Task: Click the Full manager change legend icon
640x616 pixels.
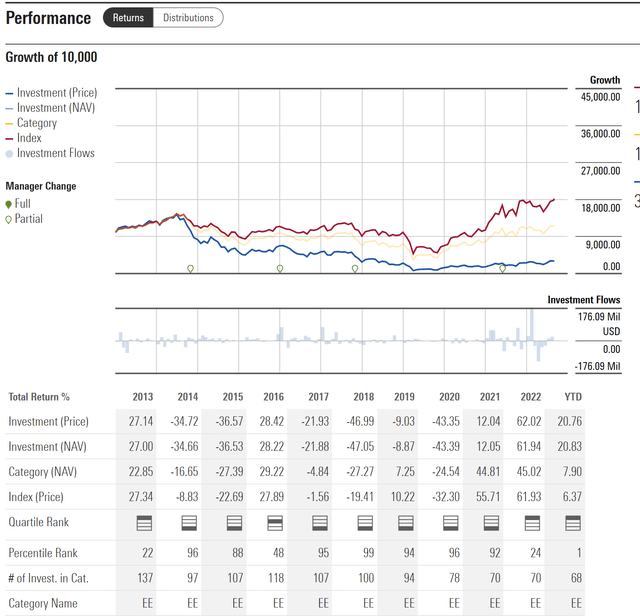Action: point(9,204)
